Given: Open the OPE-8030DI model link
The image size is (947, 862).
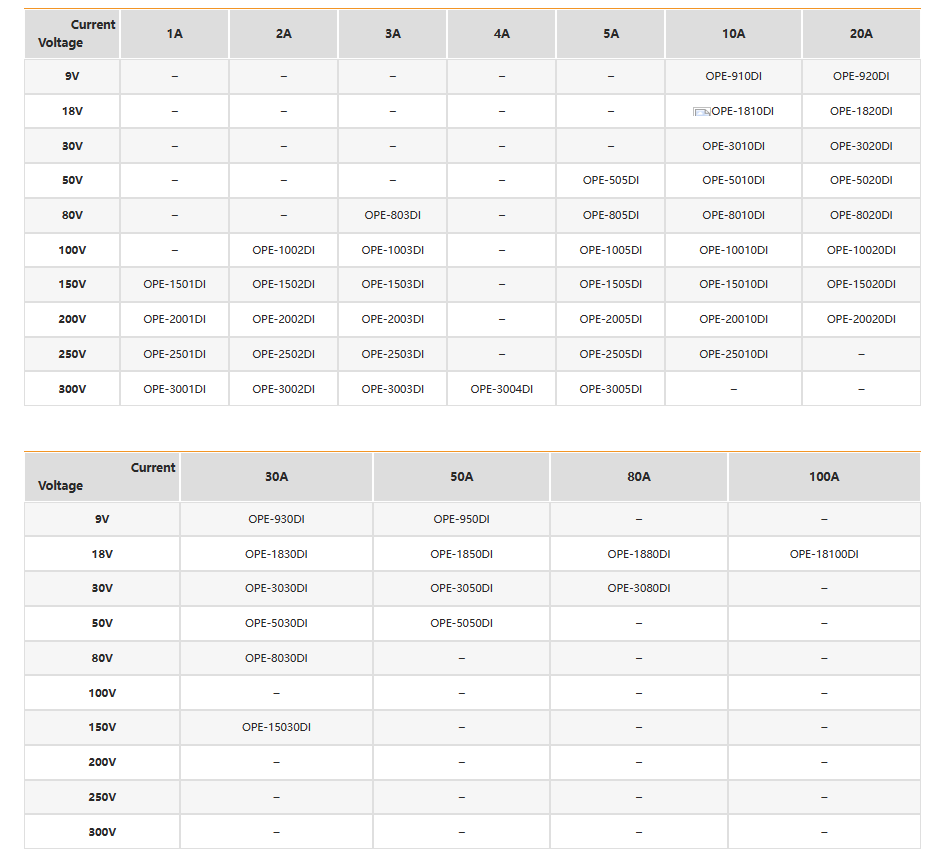Looking at the screenshot, I should click(x=276, y=658).
